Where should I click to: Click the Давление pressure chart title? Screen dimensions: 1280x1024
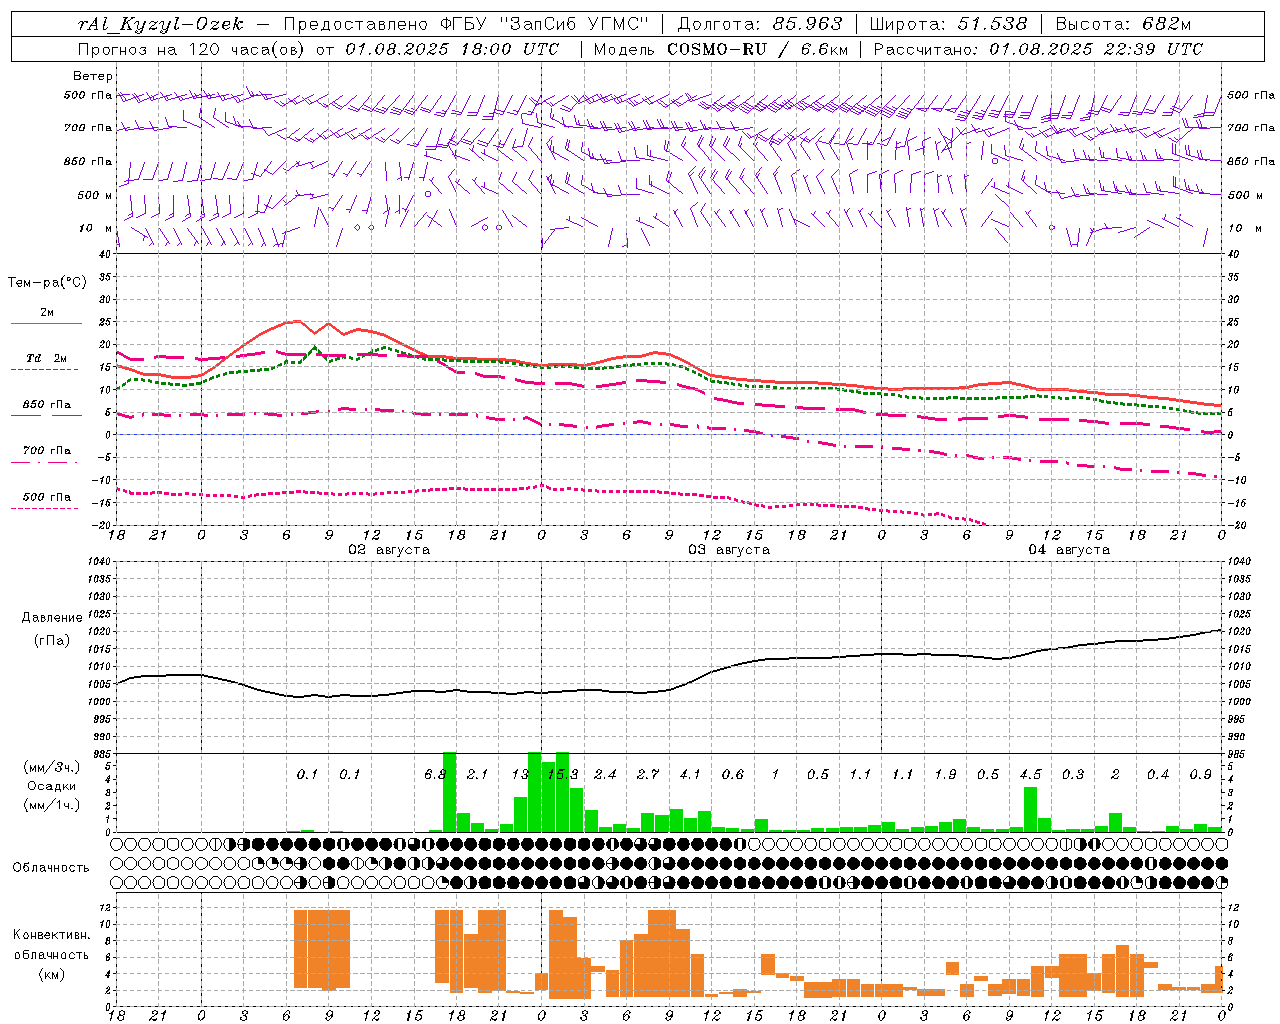(x=52, y=618)
